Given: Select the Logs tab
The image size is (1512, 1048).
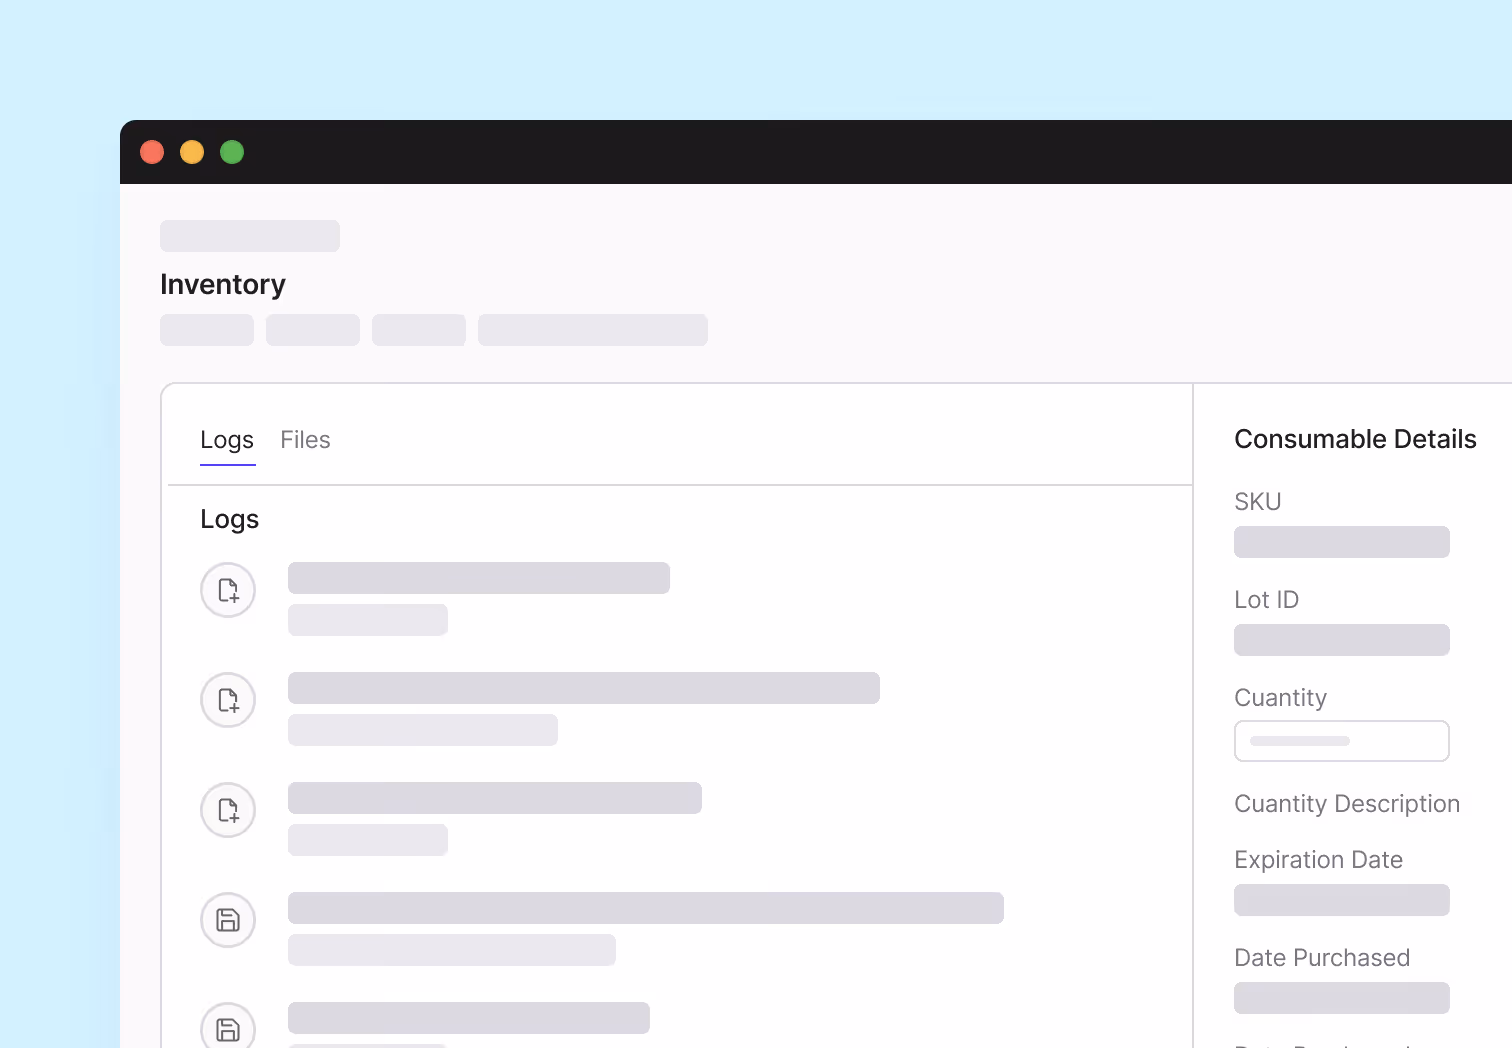Looking at the screenshot, I should (227, 440).
